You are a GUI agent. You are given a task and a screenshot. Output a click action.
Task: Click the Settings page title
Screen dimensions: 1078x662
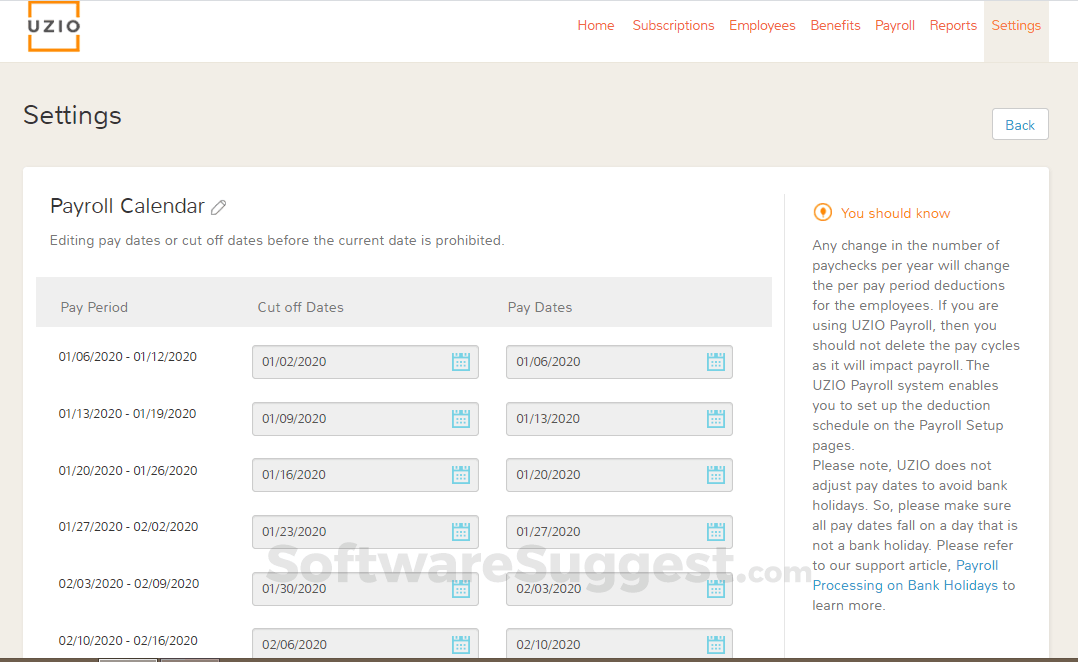(72, 115)
